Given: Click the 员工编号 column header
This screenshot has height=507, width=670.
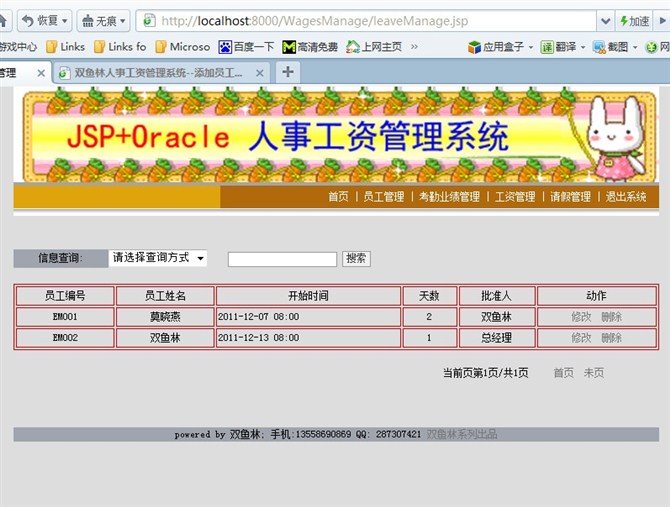Looking at the screenshot, I should point(65,296).
